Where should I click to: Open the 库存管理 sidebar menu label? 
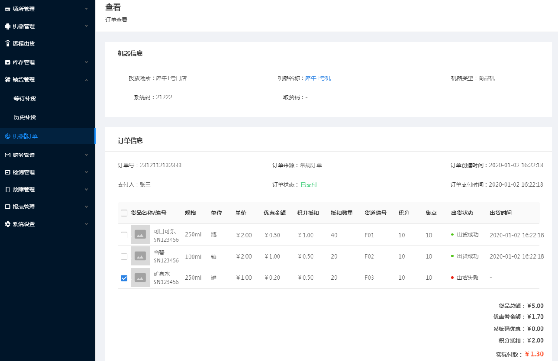click(24, 62)
